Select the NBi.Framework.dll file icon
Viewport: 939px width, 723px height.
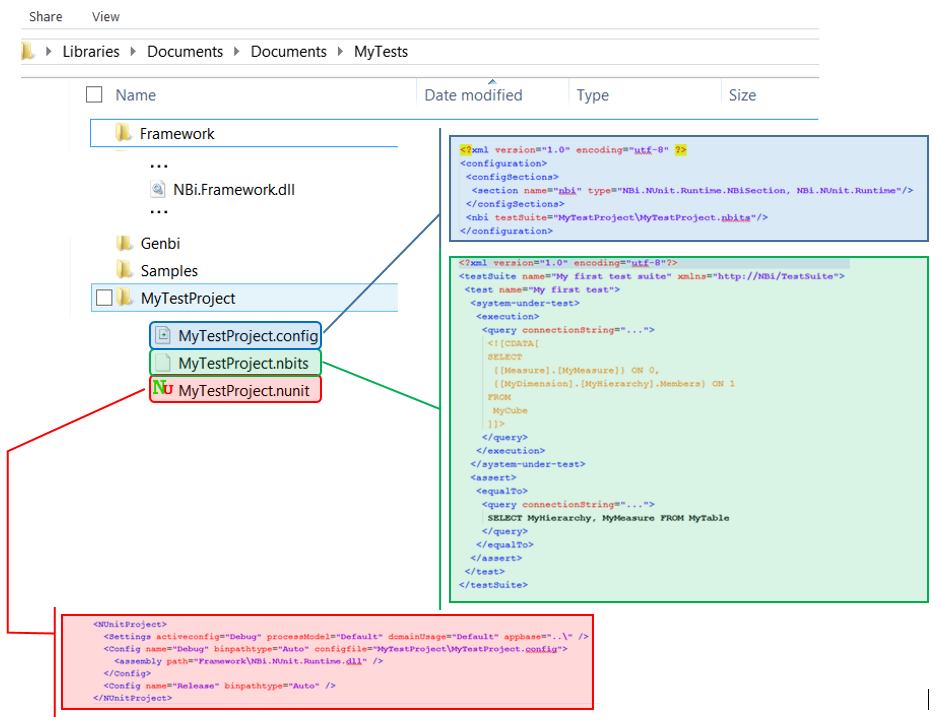158,189
